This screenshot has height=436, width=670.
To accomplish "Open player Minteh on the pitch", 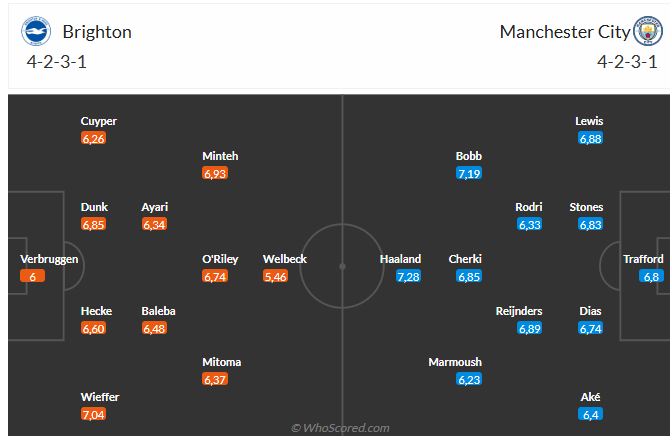I will coord(220,156).
